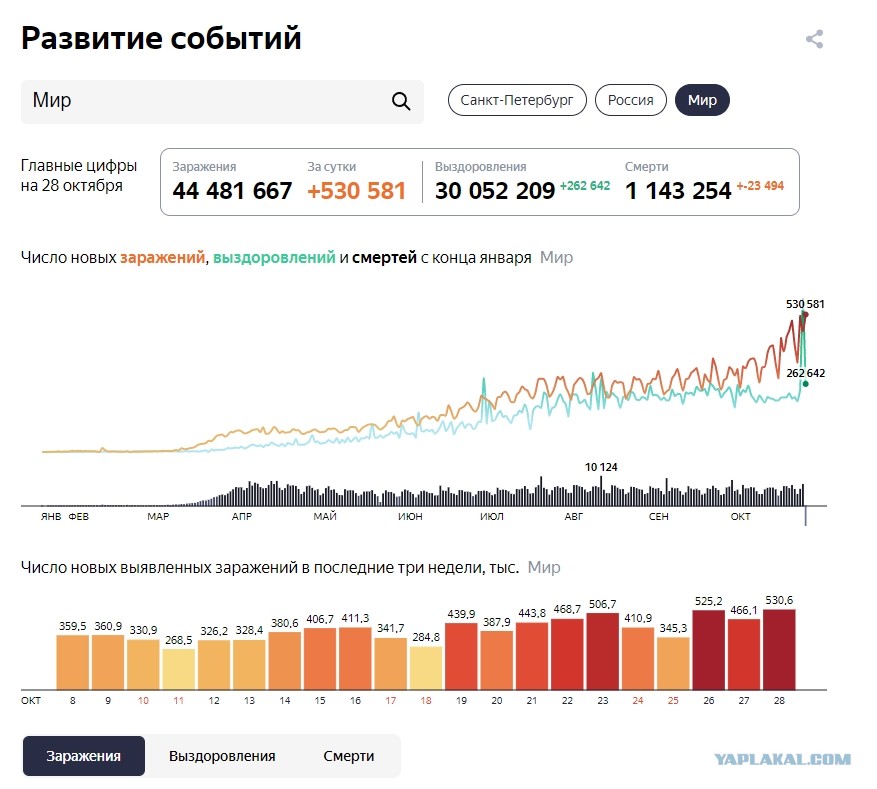Click the share icon at top right
This screenshot has width=877, height=789.
[814, 39]
